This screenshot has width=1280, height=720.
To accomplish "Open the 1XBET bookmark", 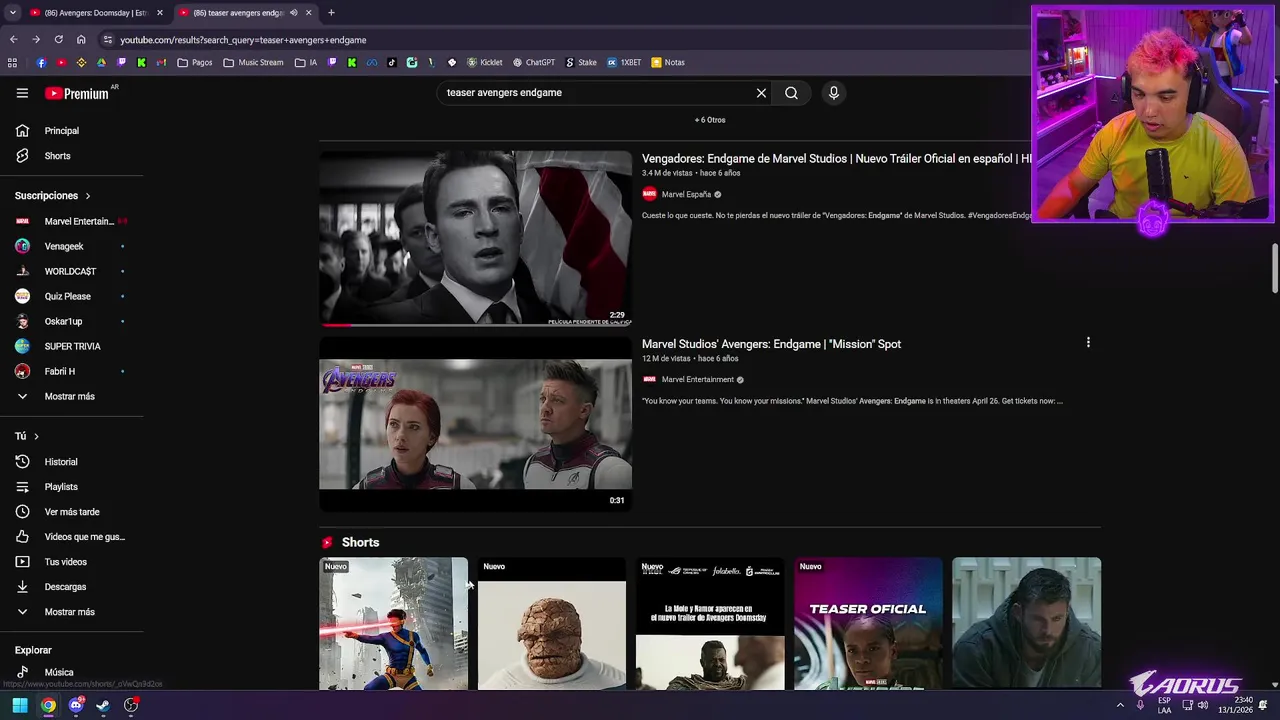I will point(624,62).
